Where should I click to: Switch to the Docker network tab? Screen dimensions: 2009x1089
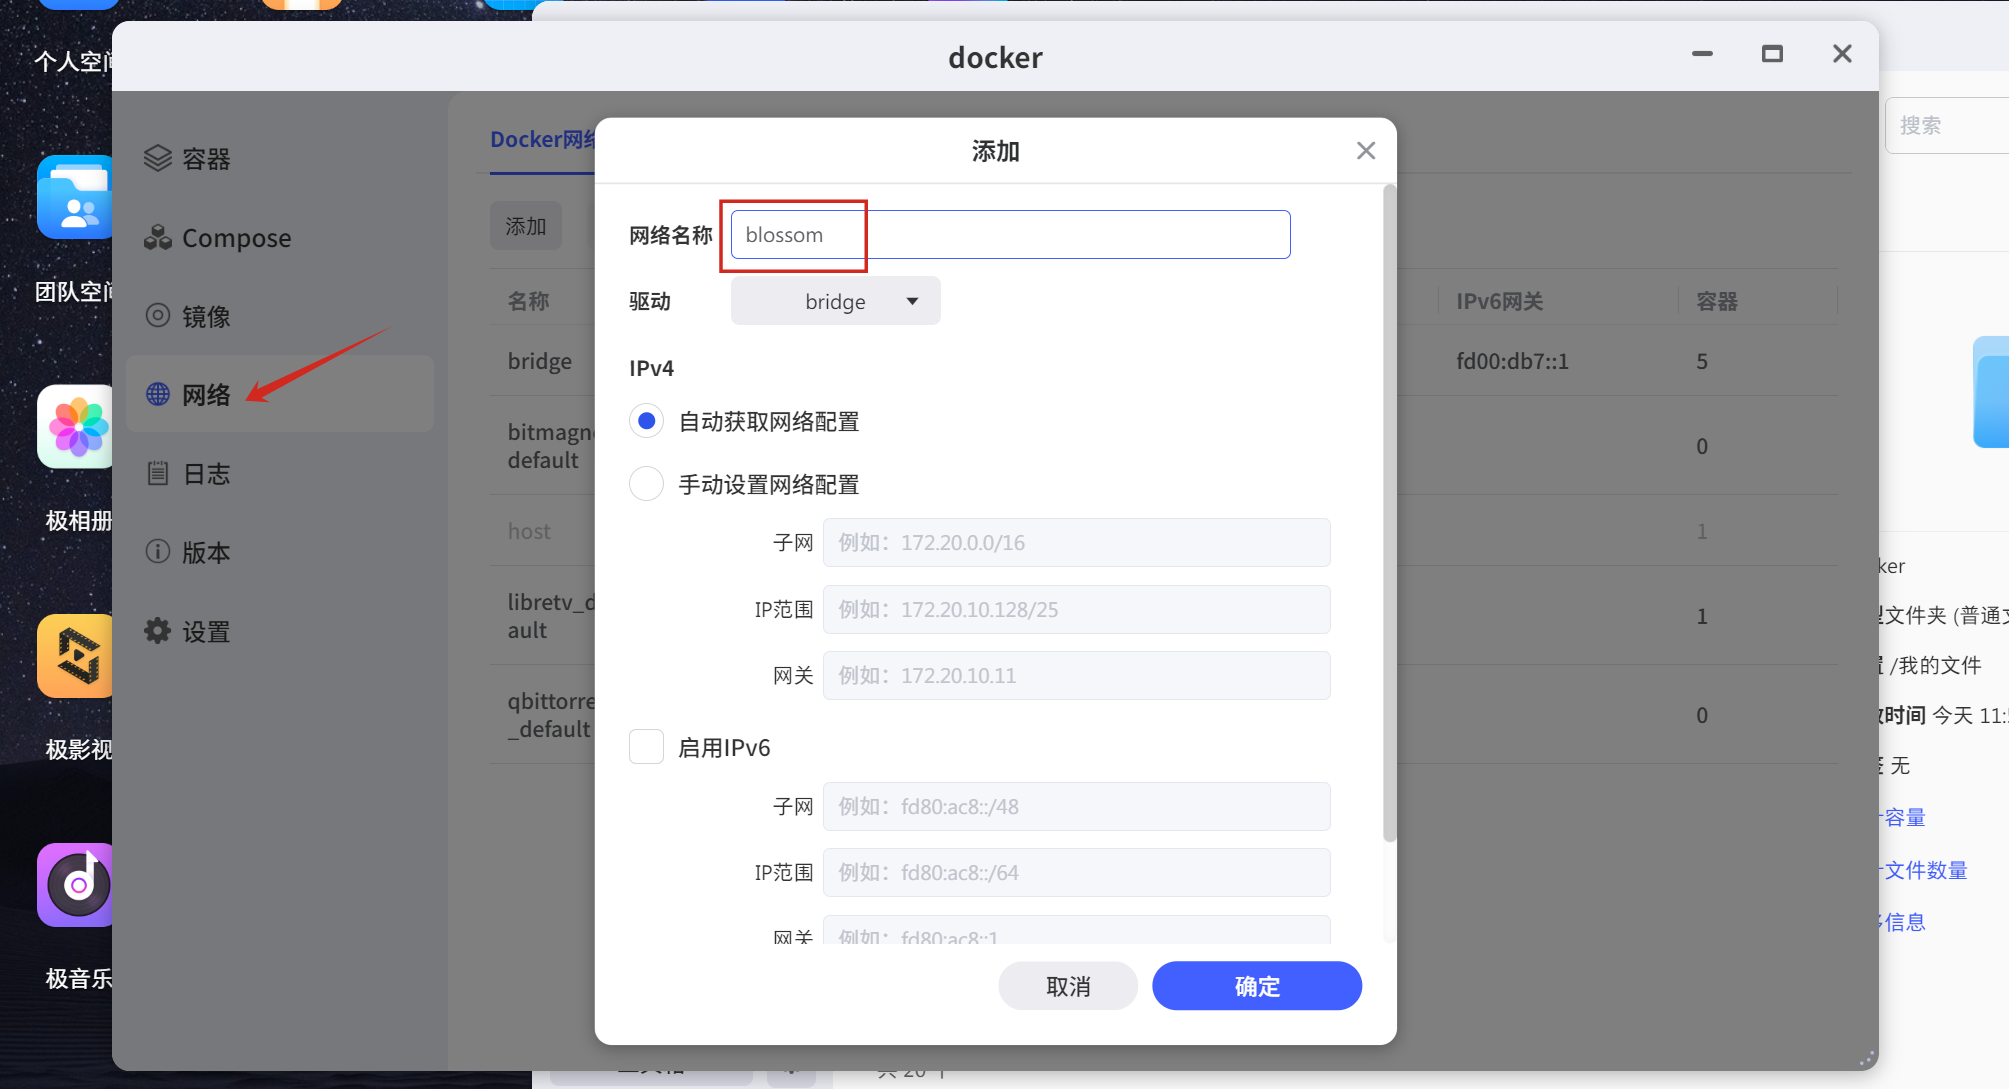[542, 140]
